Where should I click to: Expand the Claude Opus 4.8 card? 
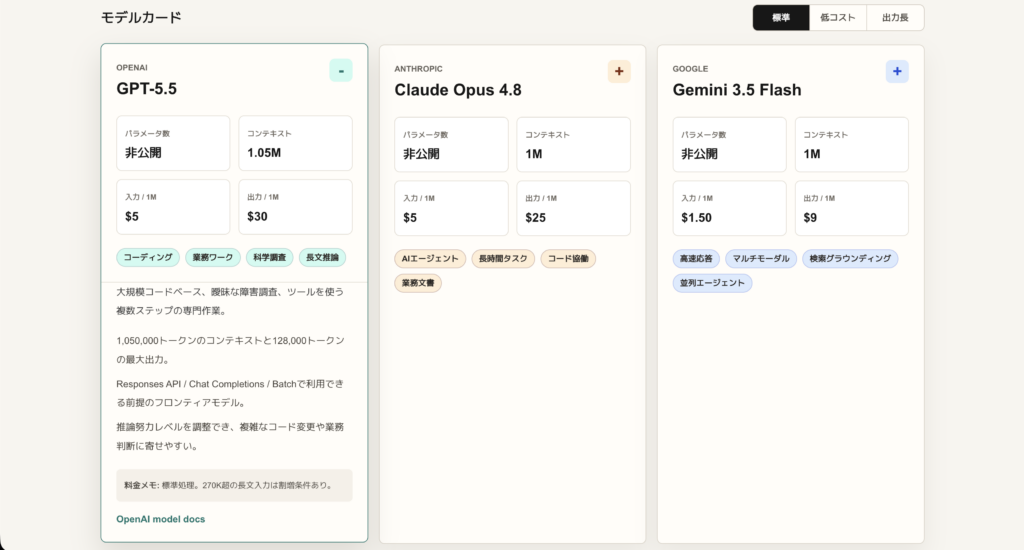pyautogui.click(x=619, y=72)
